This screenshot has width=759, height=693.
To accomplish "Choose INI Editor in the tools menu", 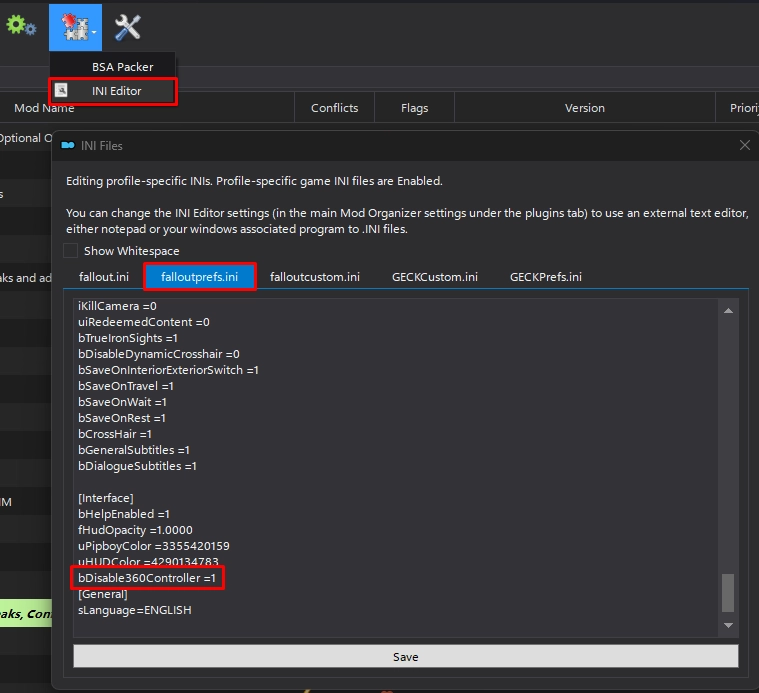I will click(x=117, y=91).
